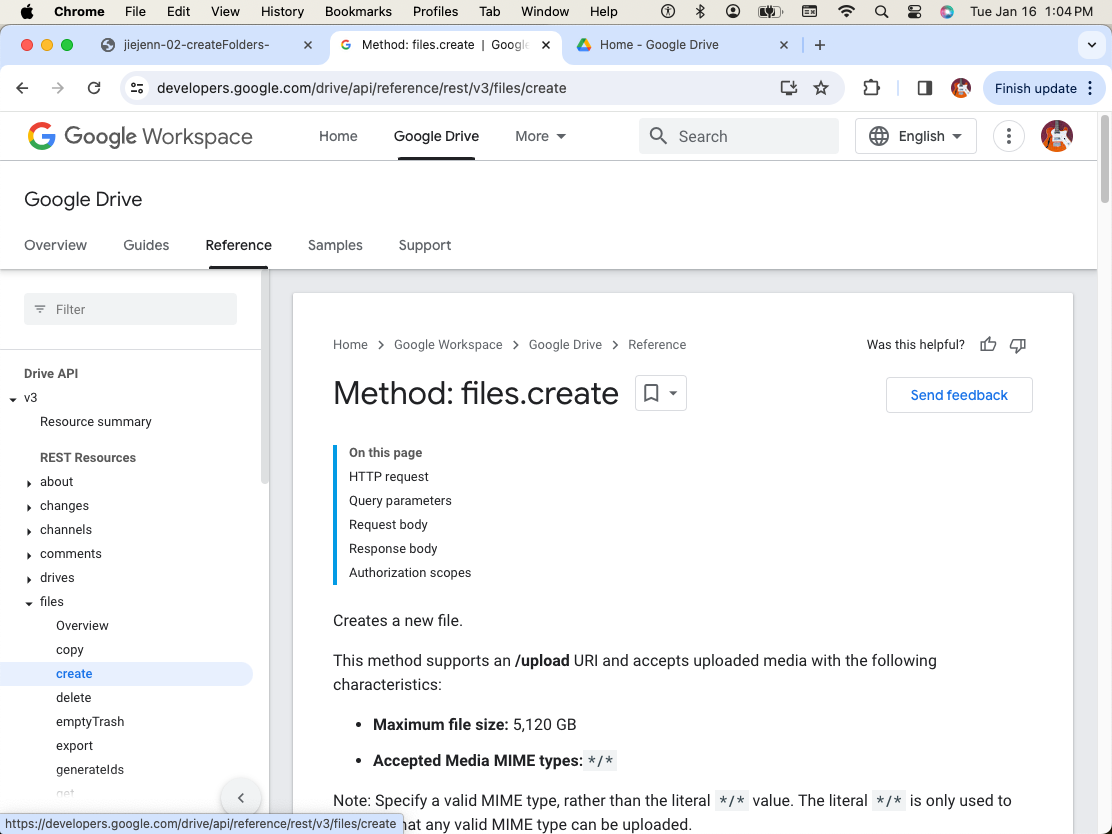The image size is (1112, 834).
Task: Collapse the files resource
Action: coord(29,603)
